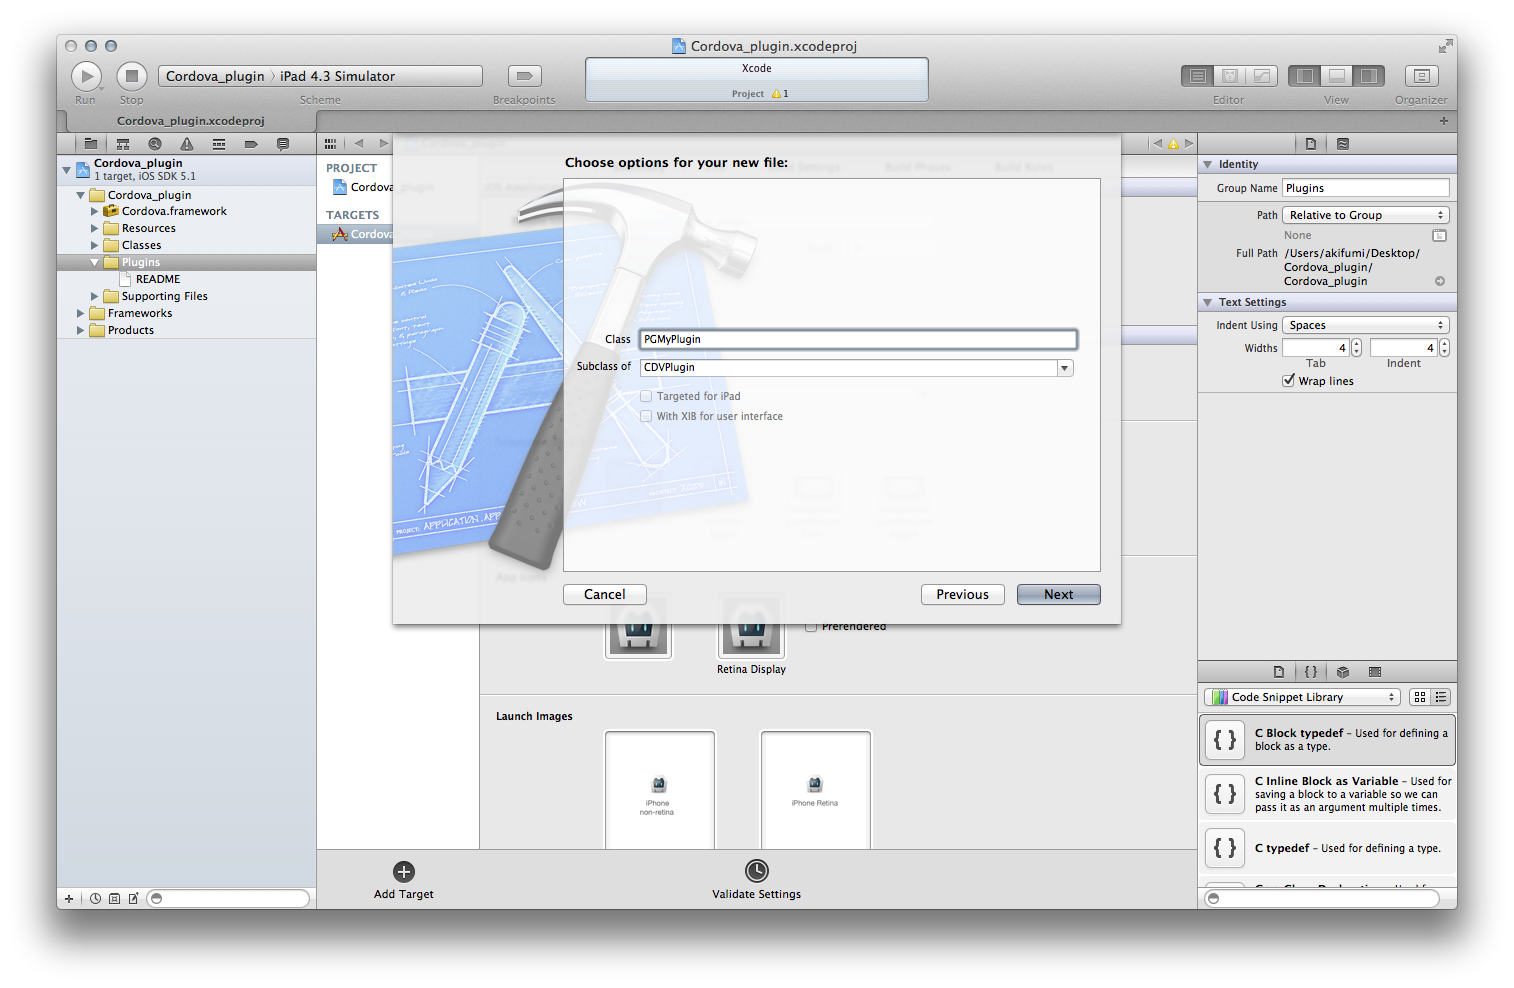Click Cancel in the new file dialog
This screenshot has height=988, width=1514.
point(604,594)
